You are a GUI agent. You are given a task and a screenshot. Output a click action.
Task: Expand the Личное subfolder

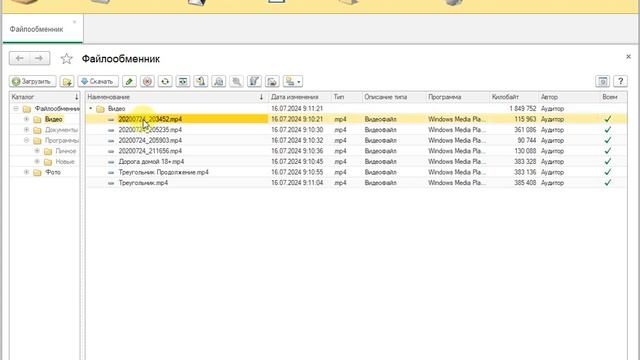37,151
